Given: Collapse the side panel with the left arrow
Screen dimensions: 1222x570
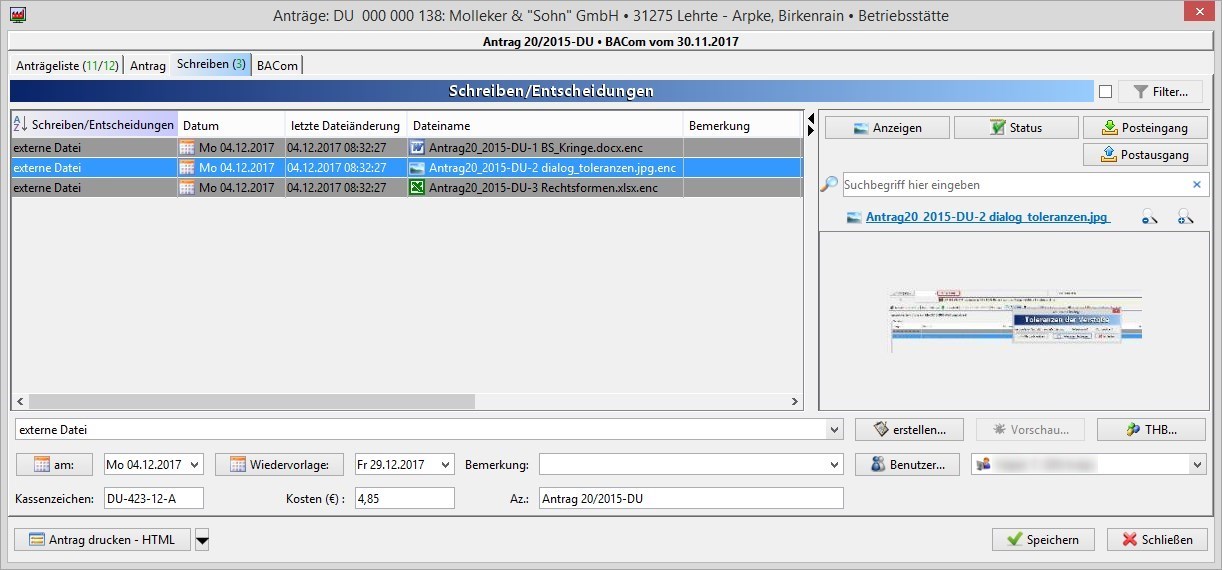Looking at the screenshot, I should 811,119.
